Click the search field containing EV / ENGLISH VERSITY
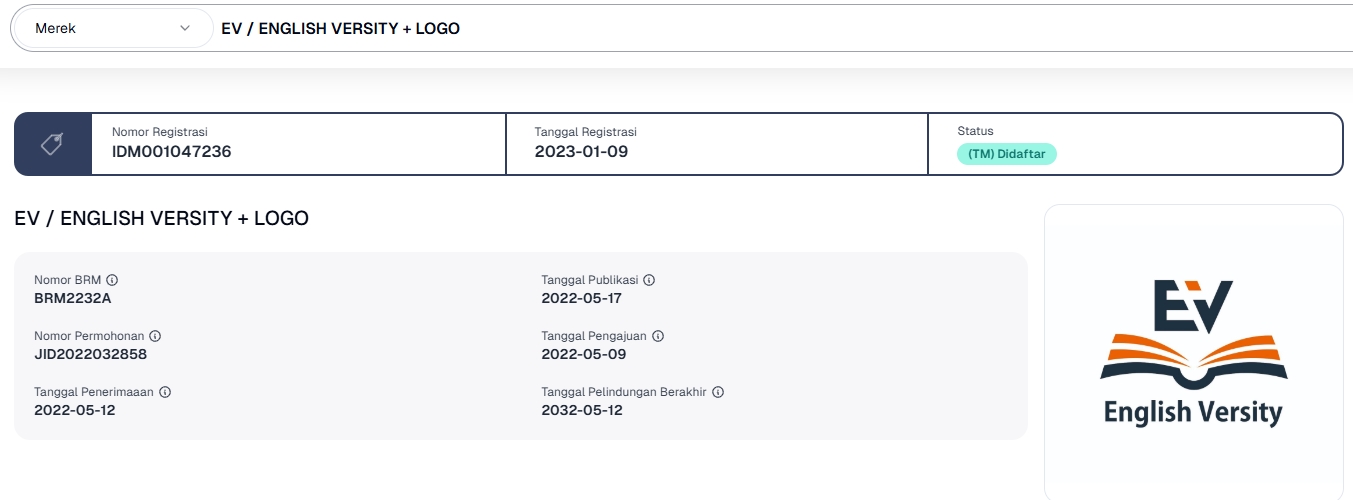 [x=780, y=29]
